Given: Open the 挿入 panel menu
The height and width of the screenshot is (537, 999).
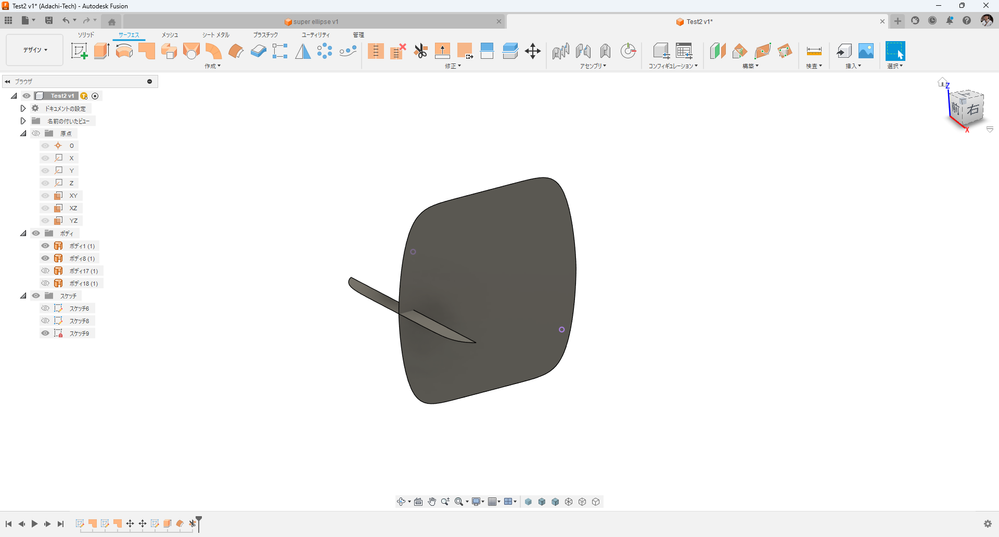Looking at the screenshot, I should point(853,66).
